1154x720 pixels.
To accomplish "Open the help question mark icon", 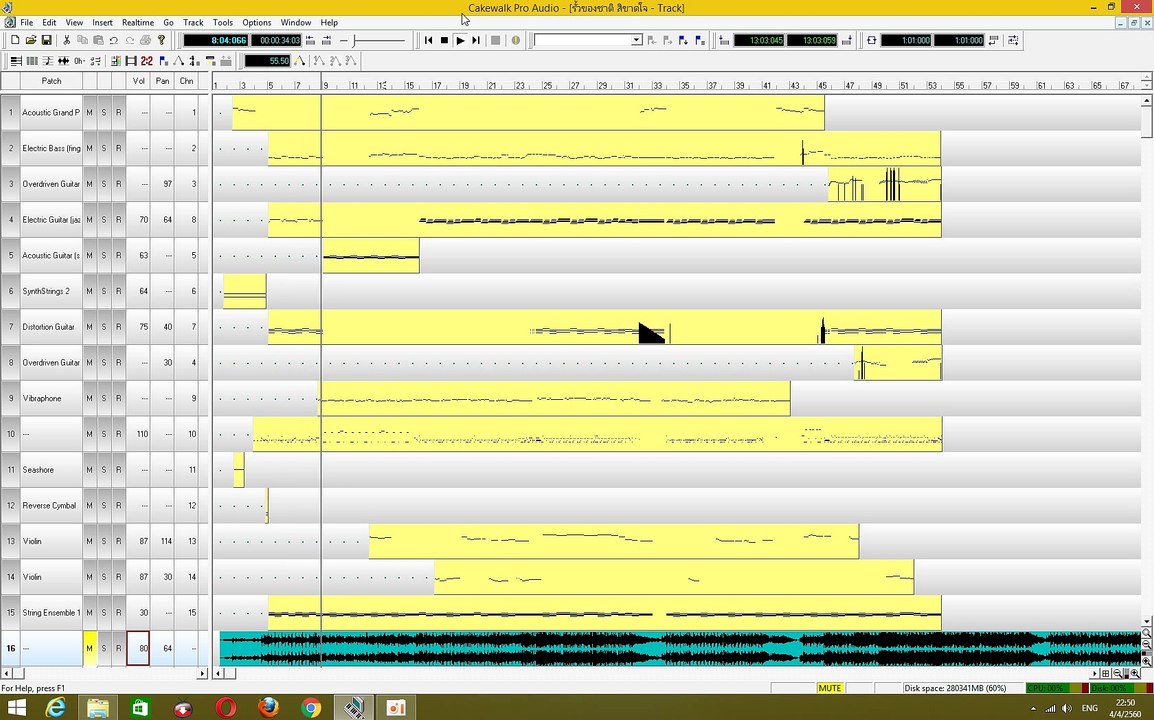I will [162, 40].
